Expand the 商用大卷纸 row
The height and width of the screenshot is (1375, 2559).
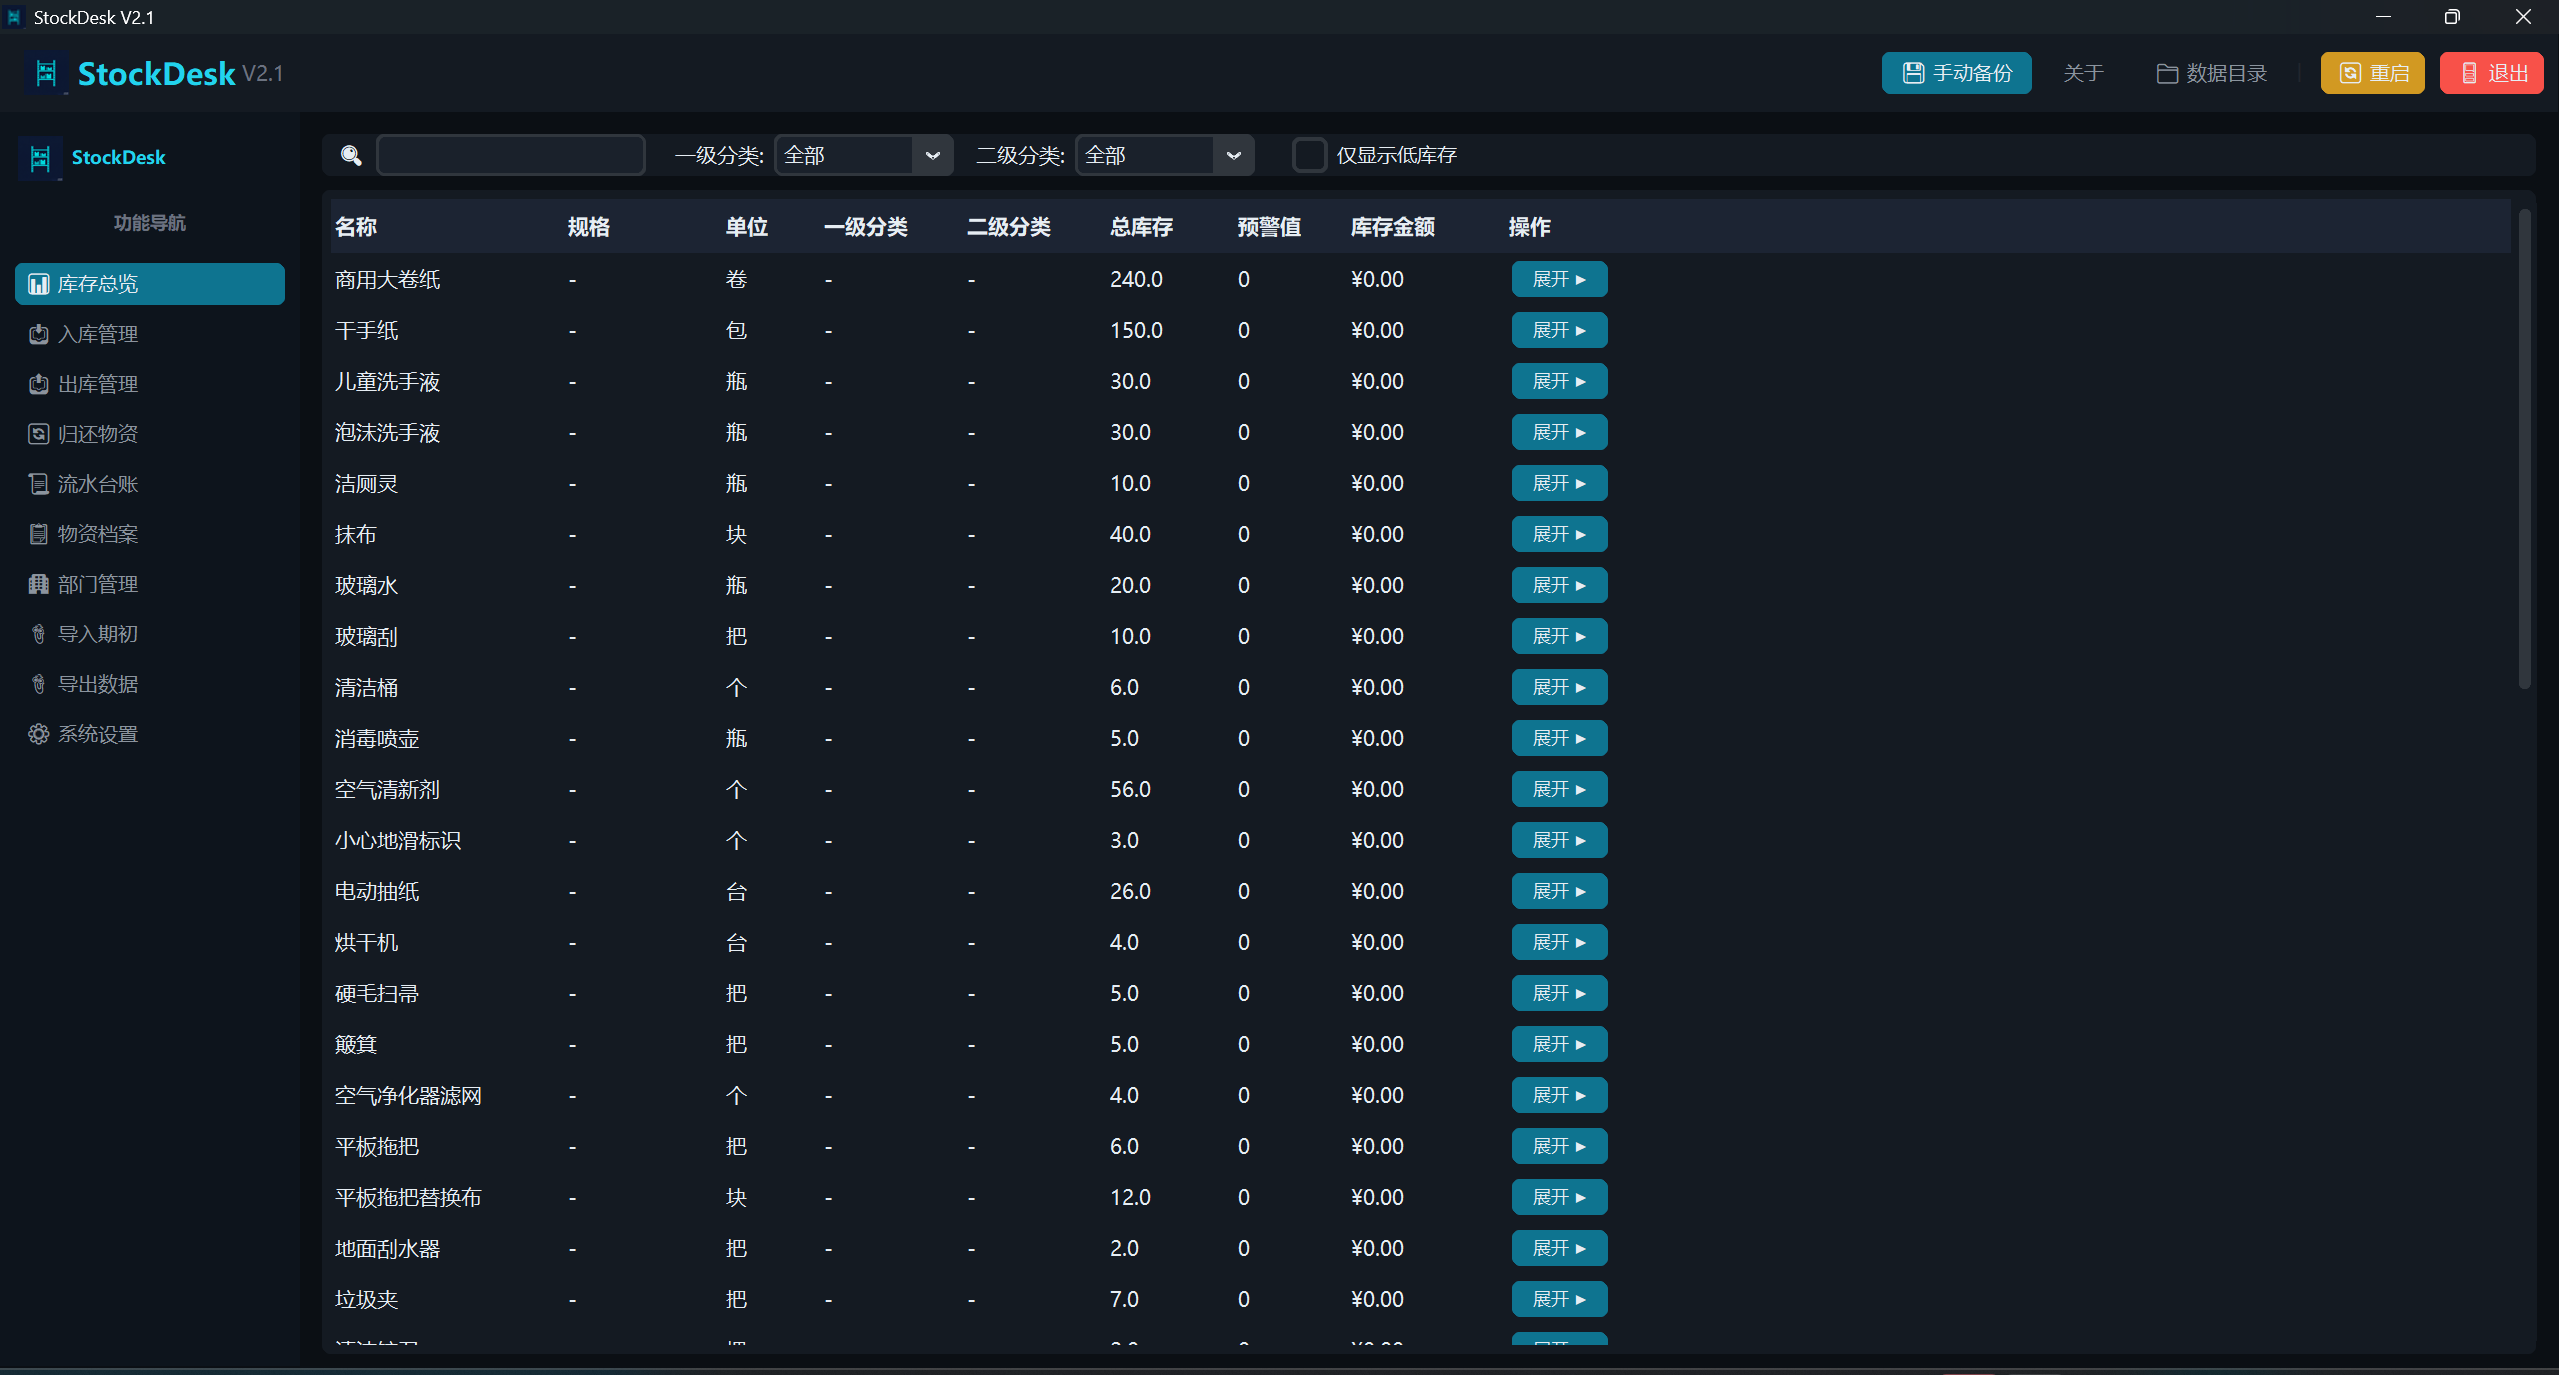click(1559, 279)
